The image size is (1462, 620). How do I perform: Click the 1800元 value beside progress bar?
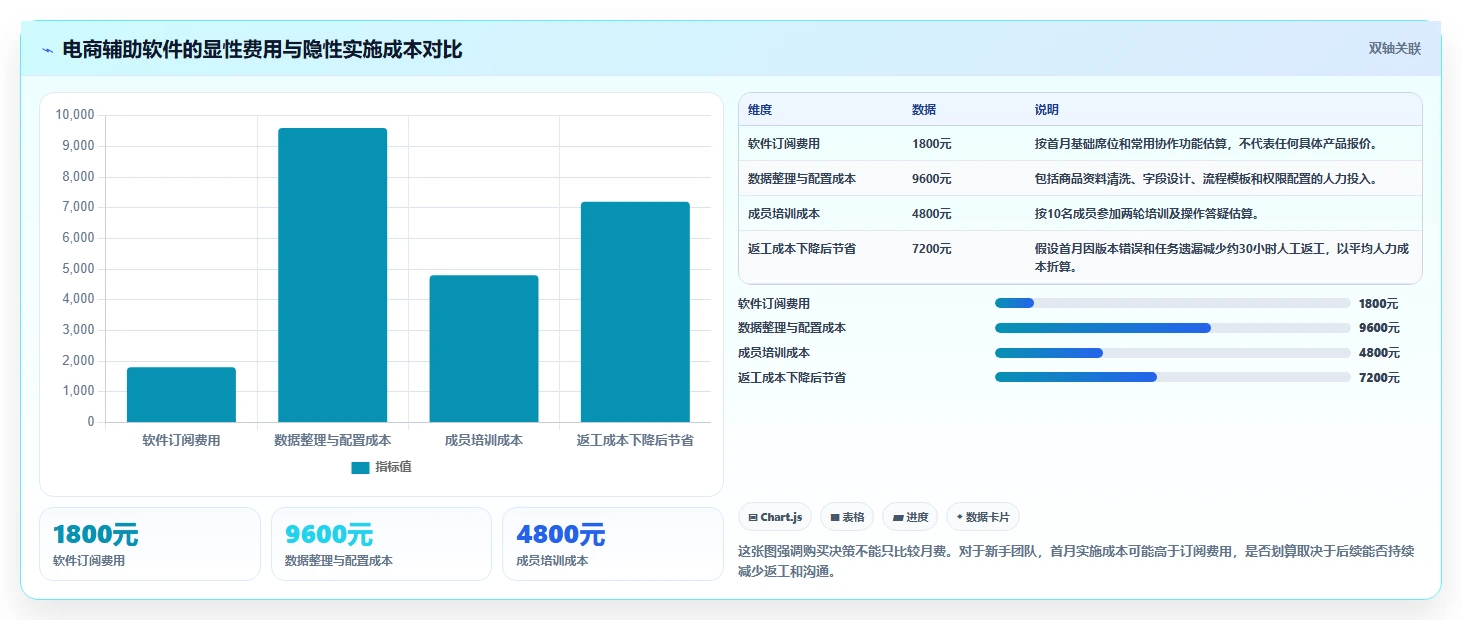pos(1379,304)
